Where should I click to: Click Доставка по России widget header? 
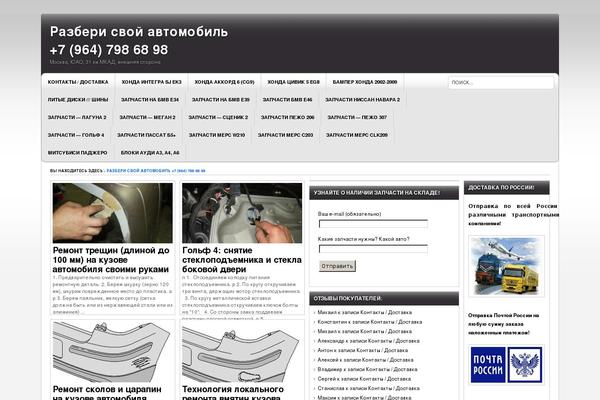click(x=507, y=188)
